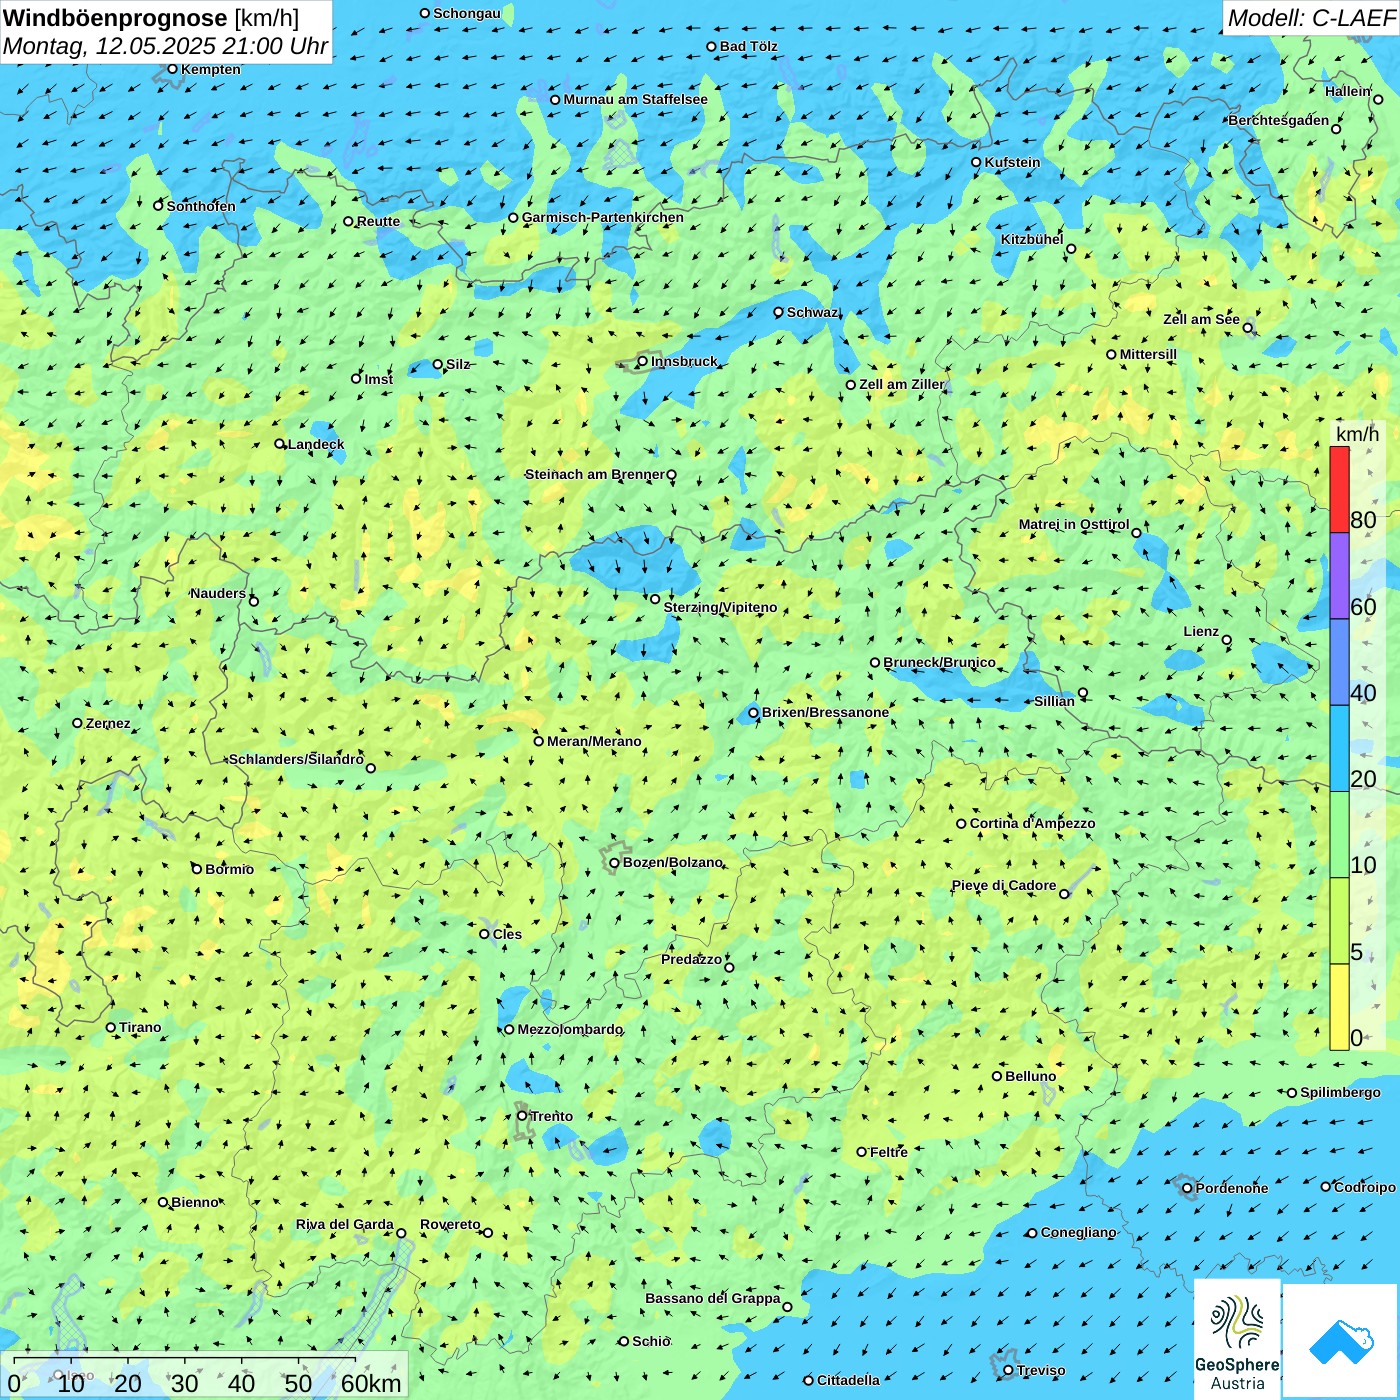Click the Schlanders/Silandro label
The width and height of the screenshot is (1400, 1400).
pos(296,759)
